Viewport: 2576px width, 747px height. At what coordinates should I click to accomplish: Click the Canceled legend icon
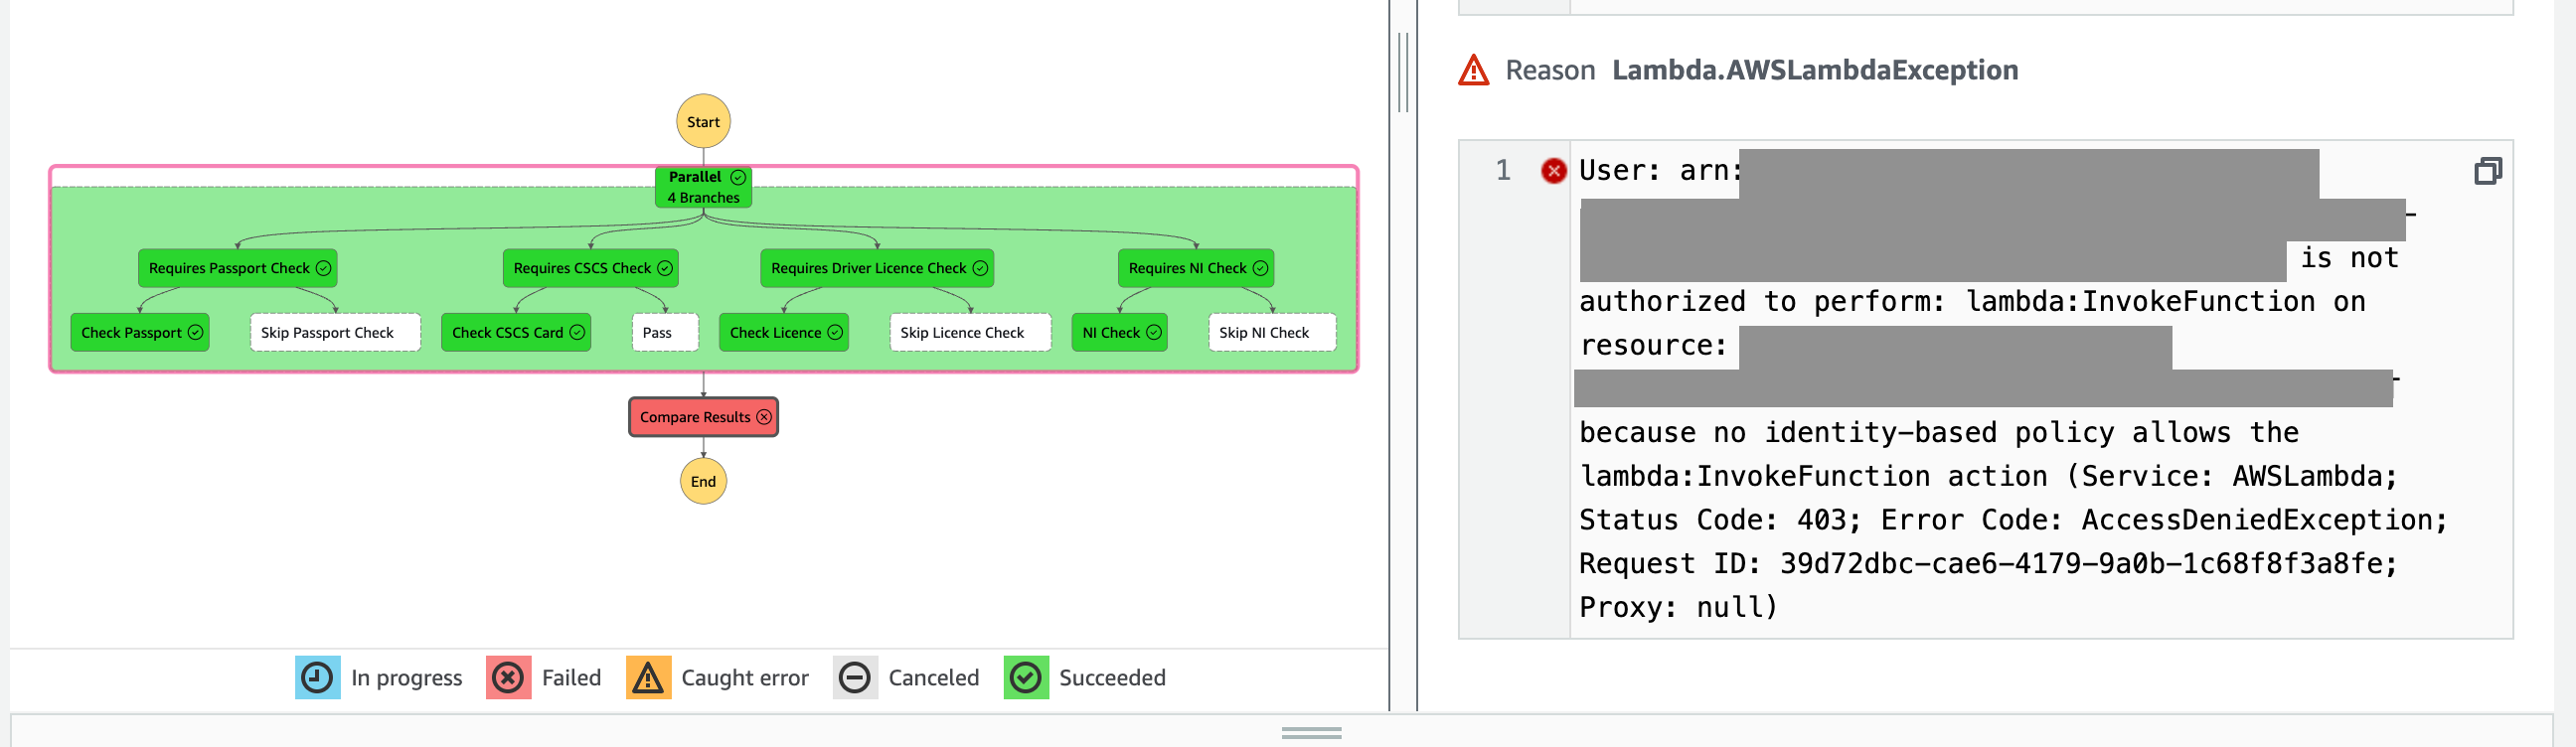coord(855,677)
